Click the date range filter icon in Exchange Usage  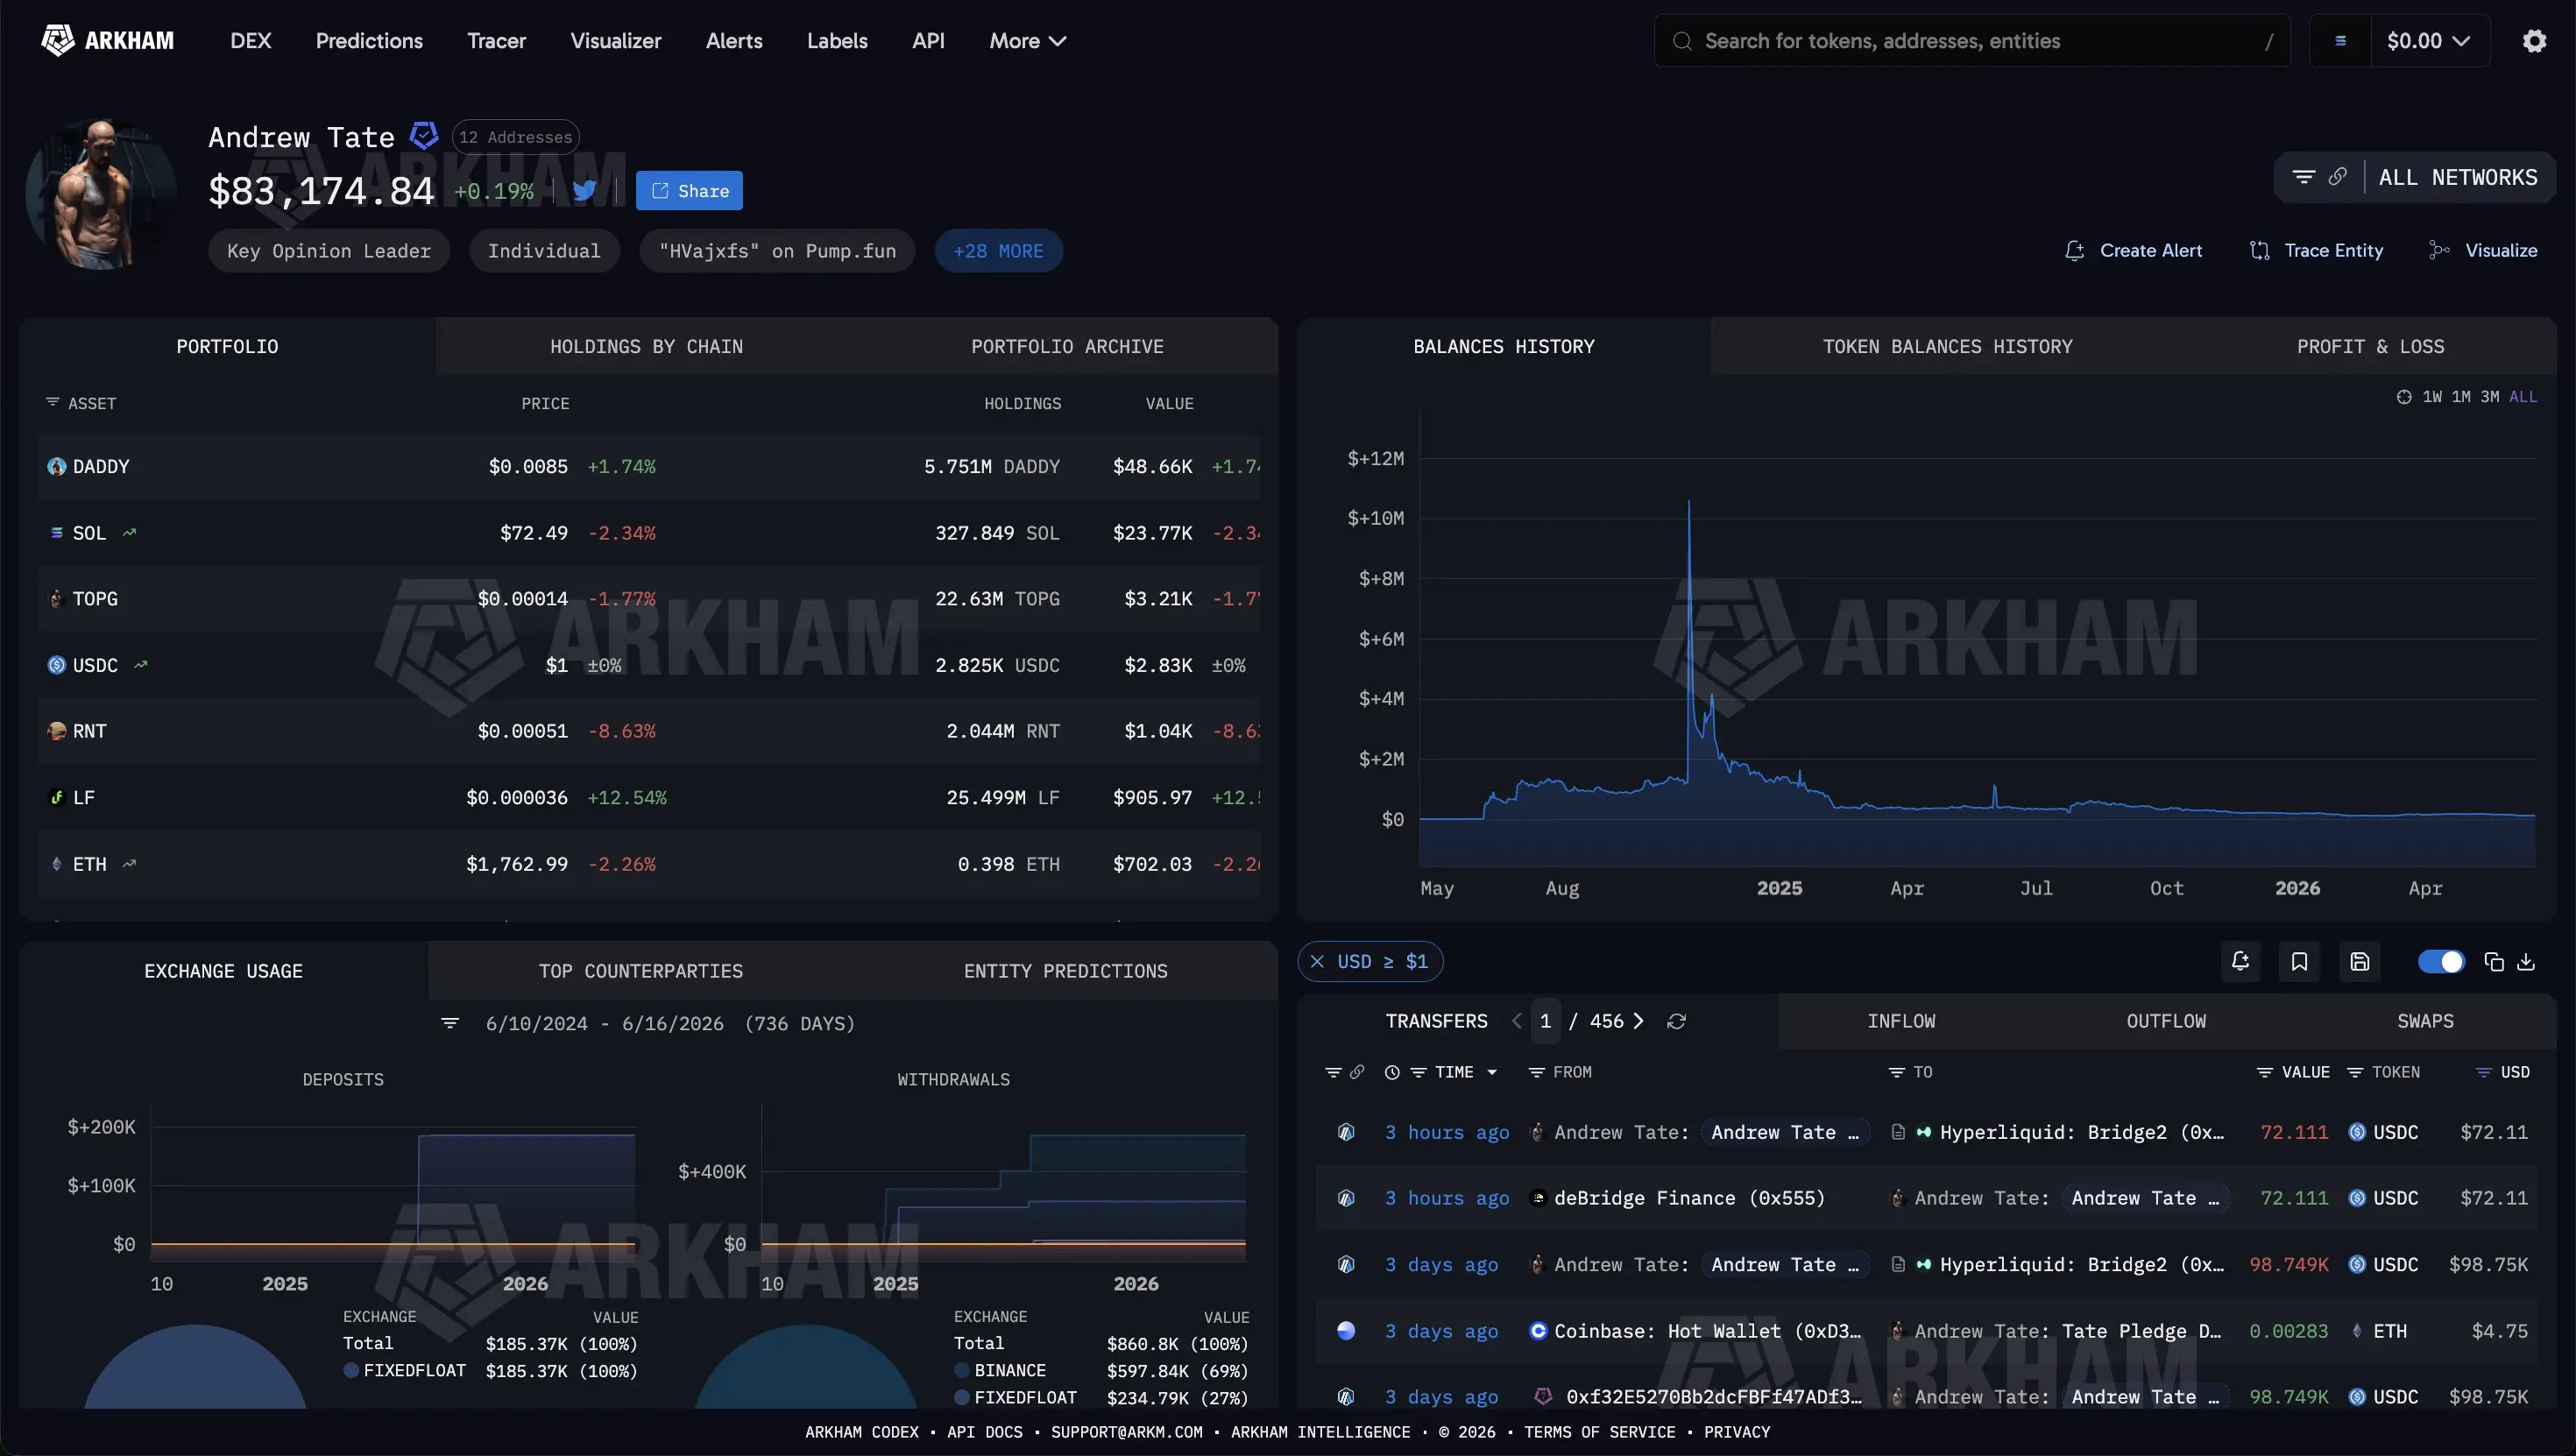pyautogui.click(x=450, y=1024)
